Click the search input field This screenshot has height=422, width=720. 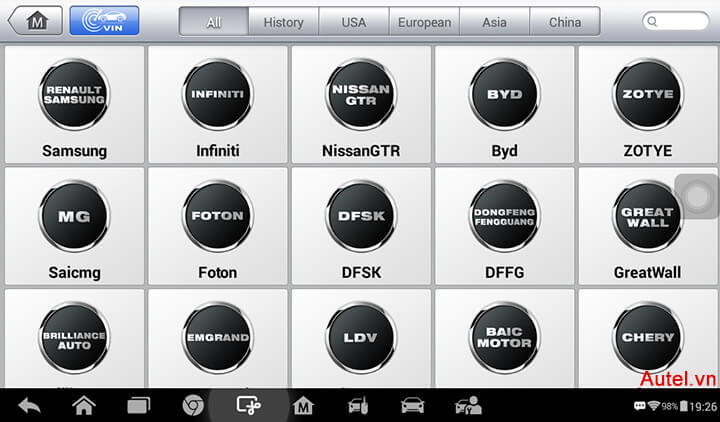[x=675, y=22]
